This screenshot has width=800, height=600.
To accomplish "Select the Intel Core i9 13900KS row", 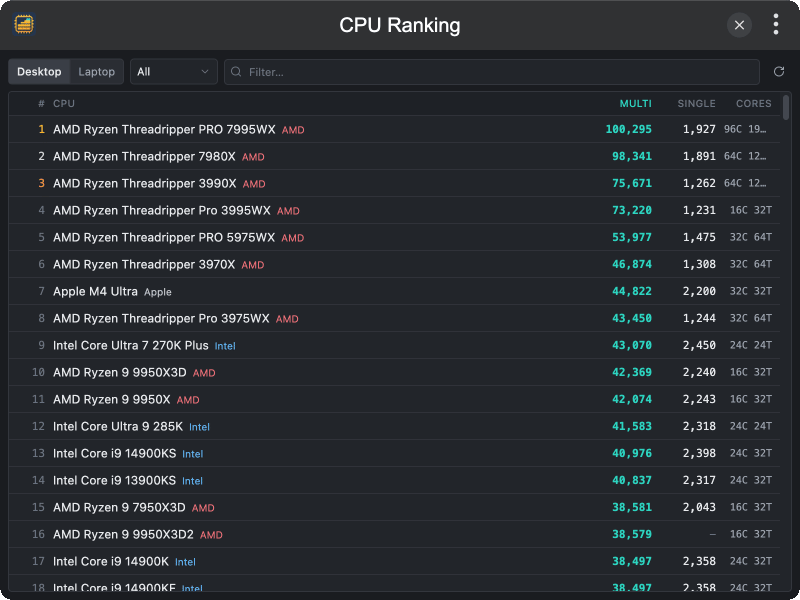I will click(394, 481).
